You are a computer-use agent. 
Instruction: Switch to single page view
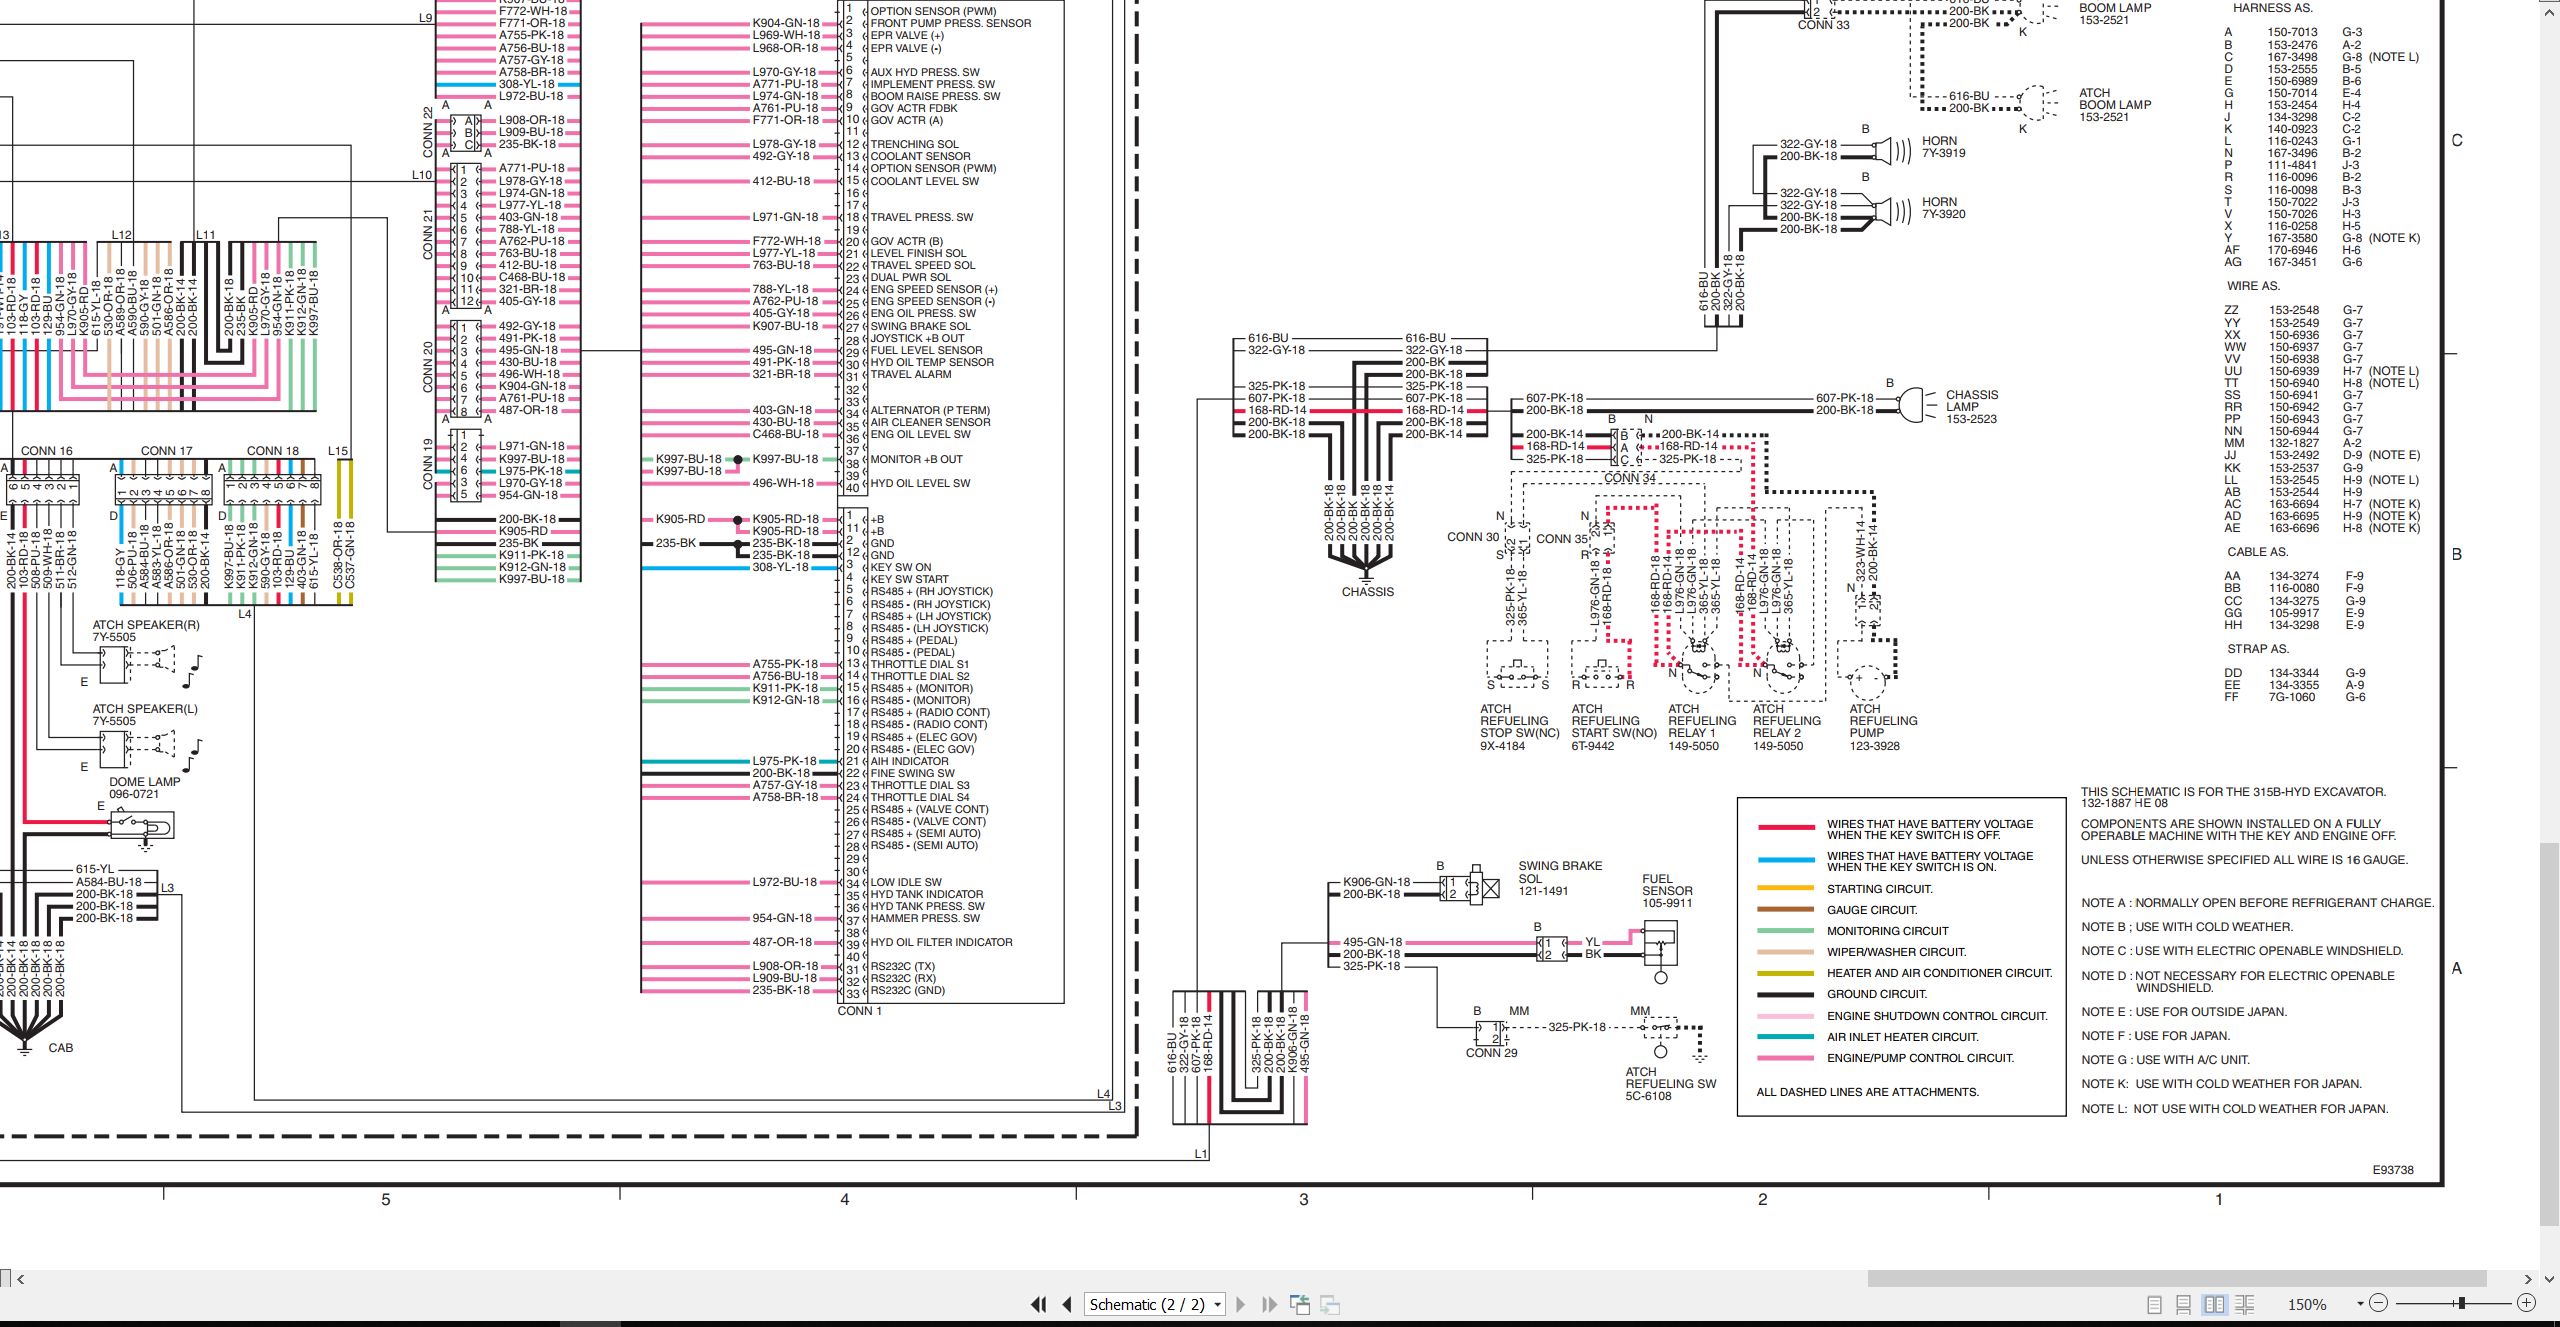2155,1304
